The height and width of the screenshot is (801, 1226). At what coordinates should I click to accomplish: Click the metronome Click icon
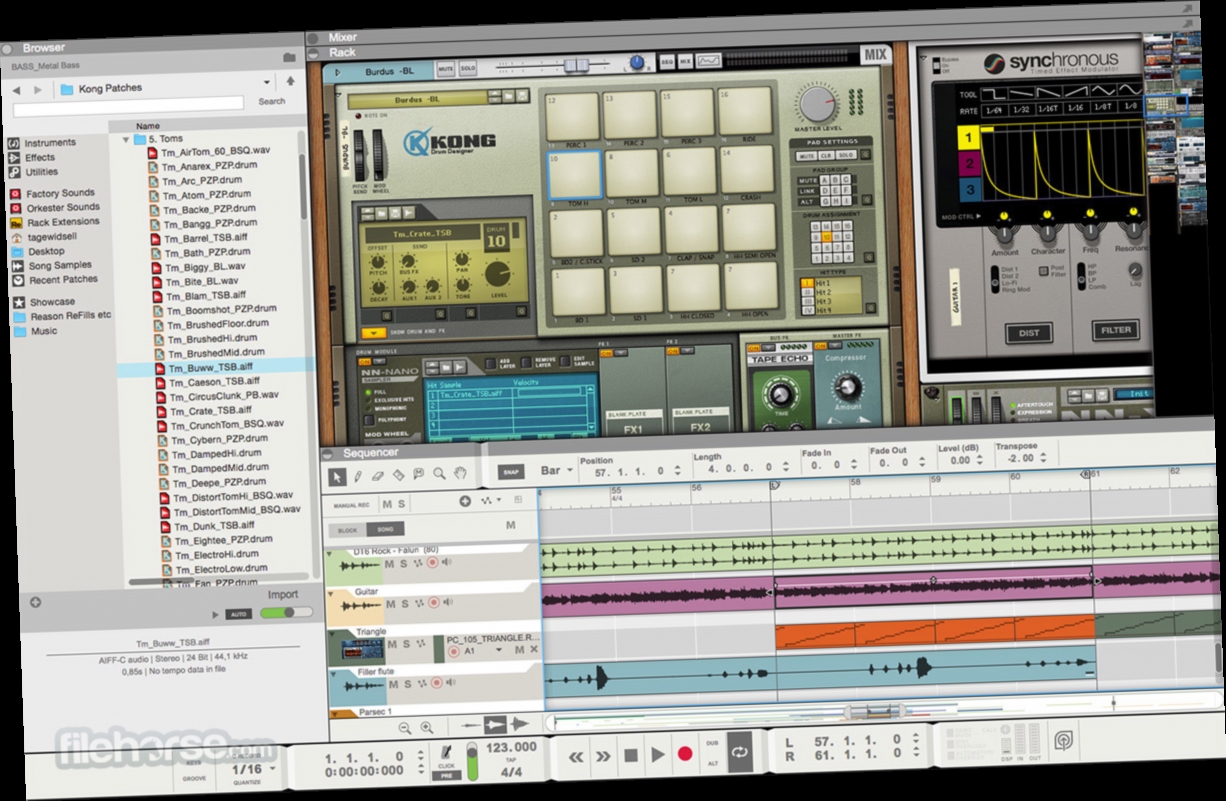[446, 752]
